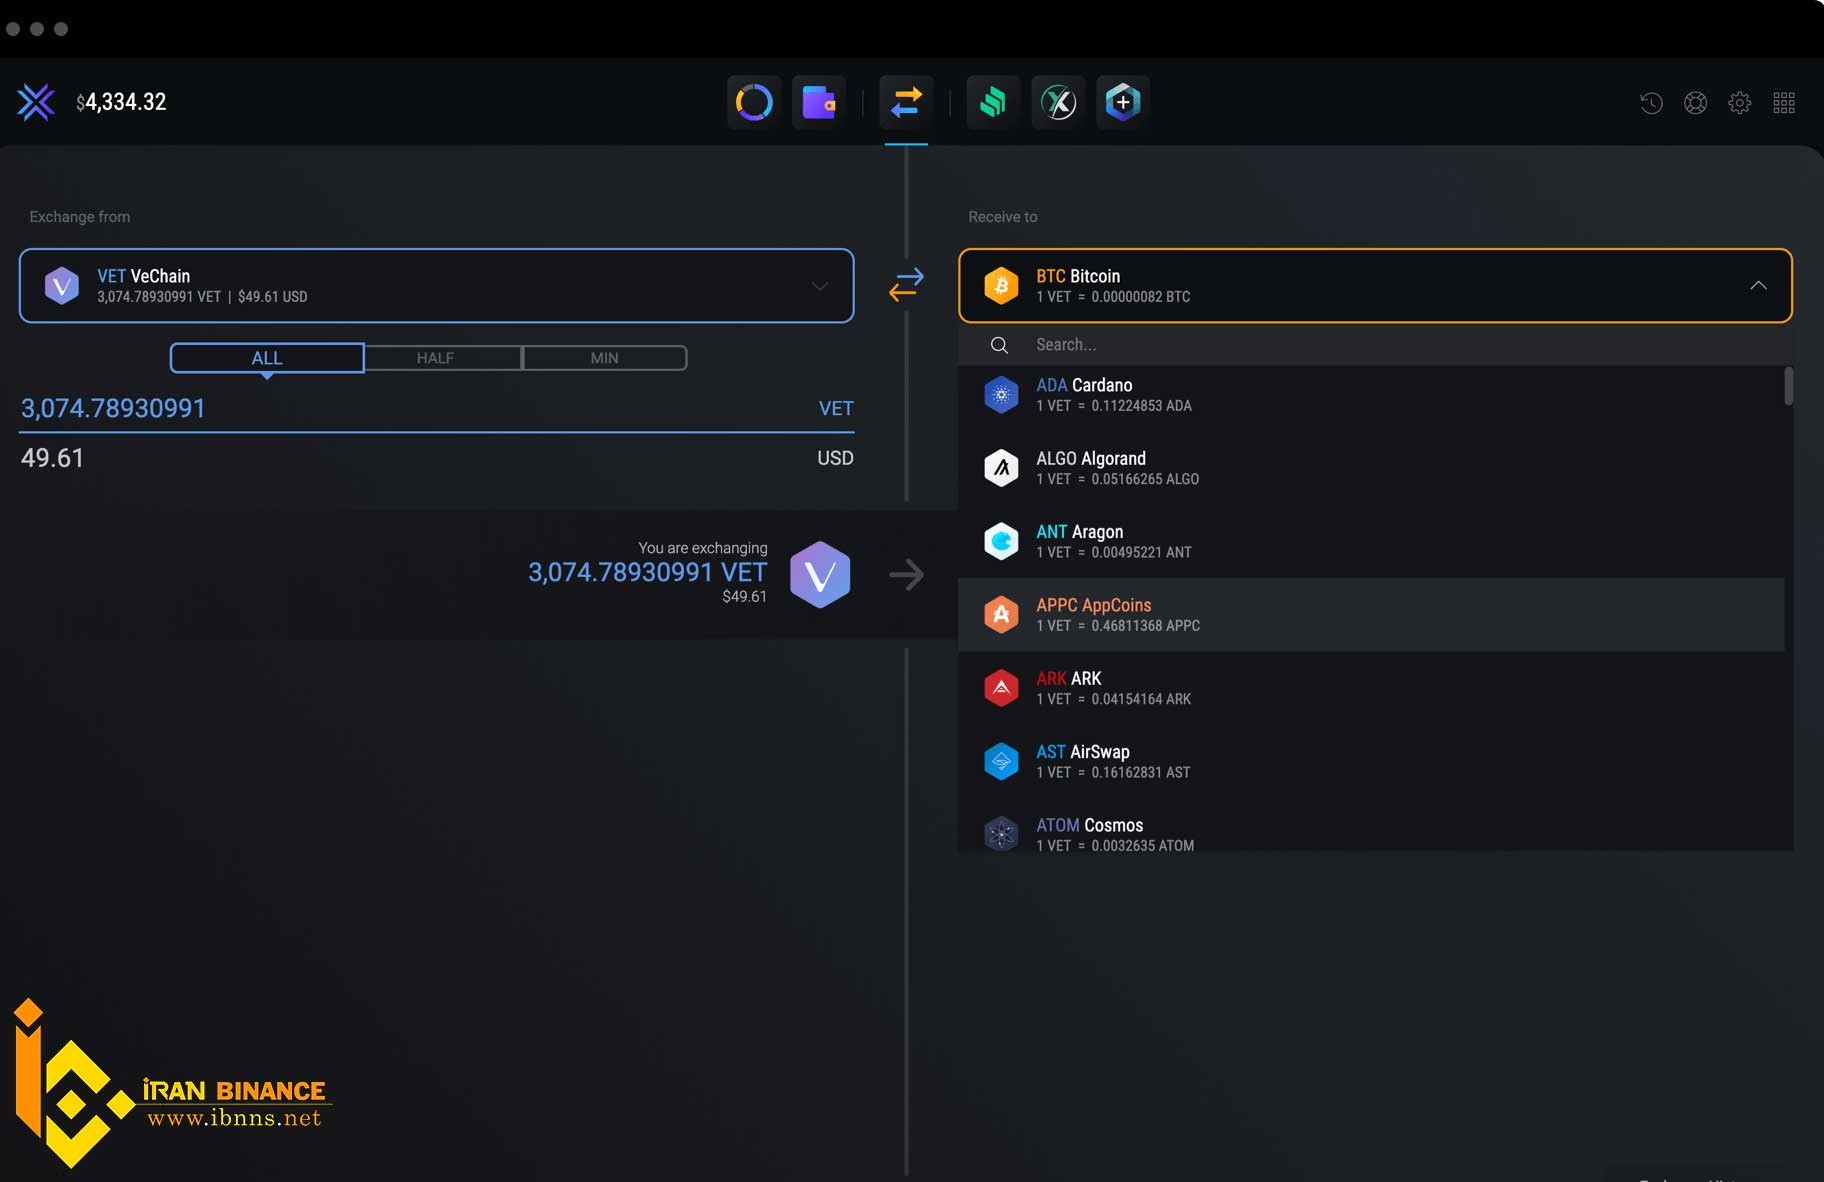Click the Cardano coin icon
The image size is (1824, 1182).
coord(1001,395)
